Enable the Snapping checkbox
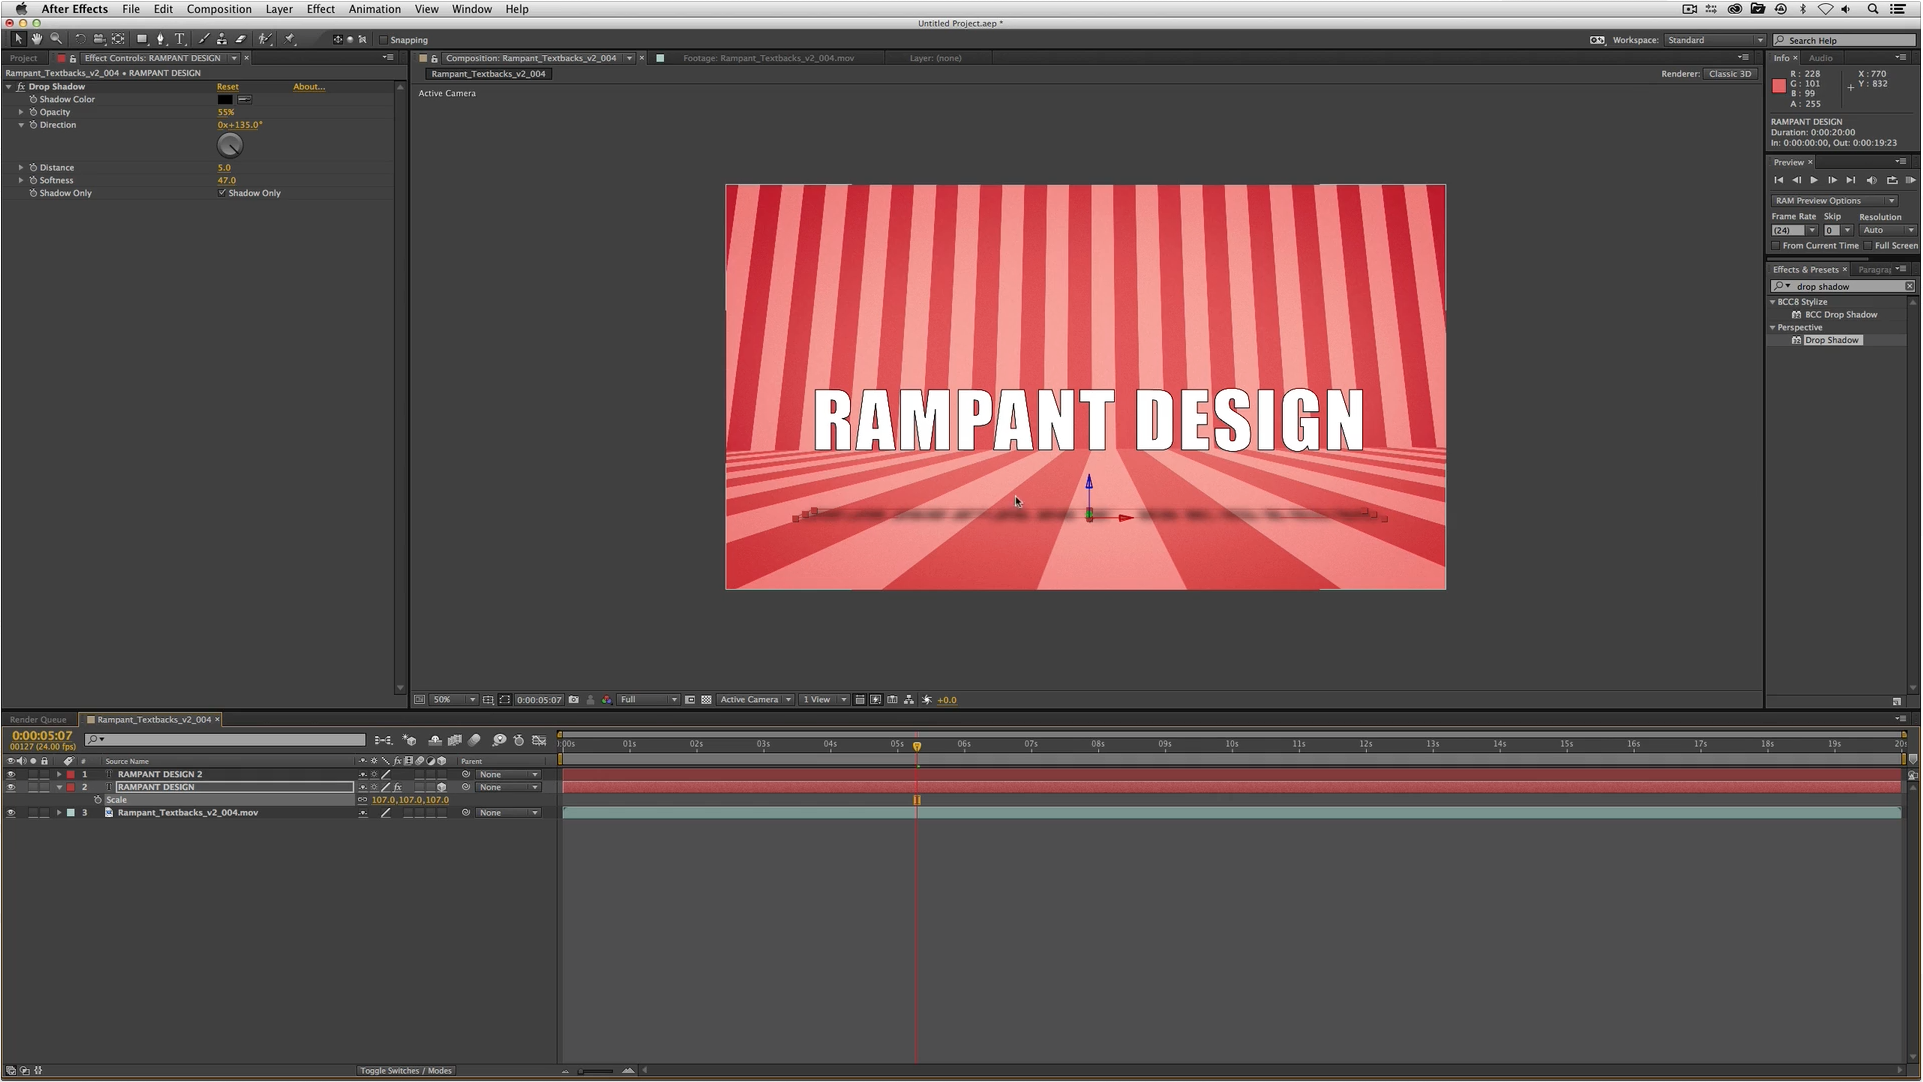The width and height of the screenshot is (1923, 1082). pos(383,40)
